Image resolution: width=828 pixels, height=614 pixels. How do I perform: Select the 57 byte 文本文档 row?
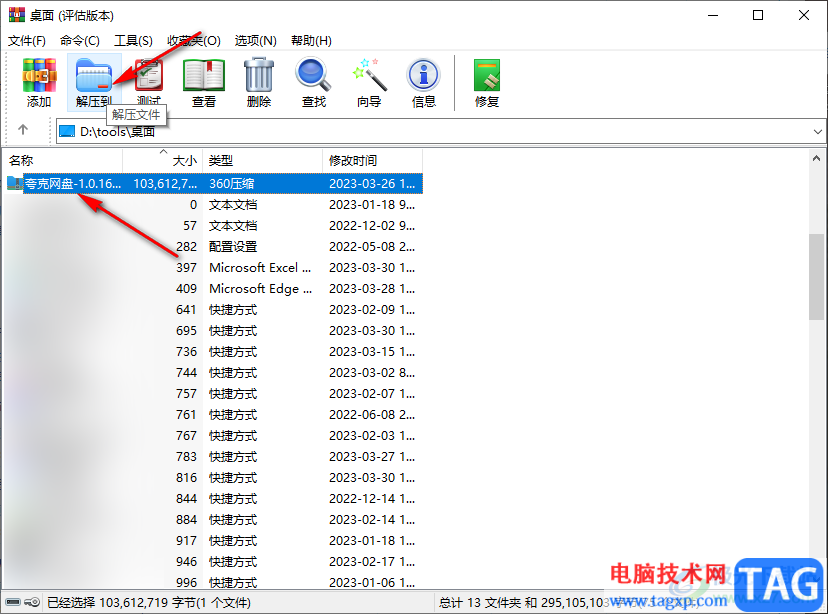[x=214, y=226]
